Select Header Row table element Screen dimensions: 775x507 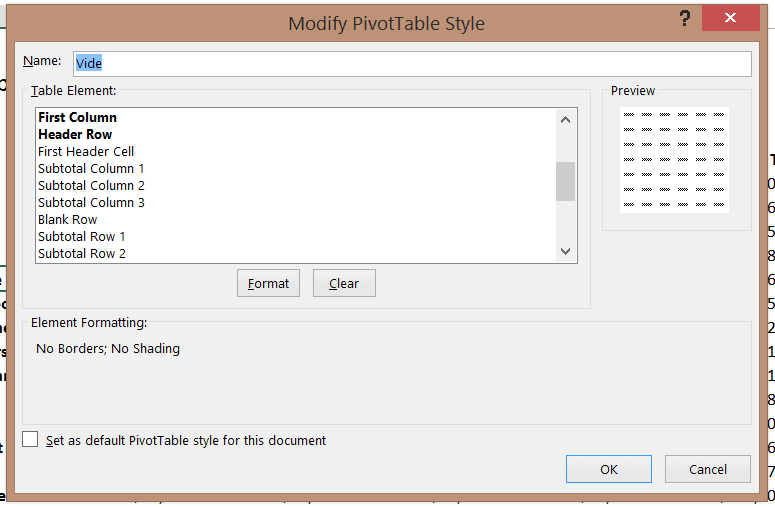tap(75, 135)
